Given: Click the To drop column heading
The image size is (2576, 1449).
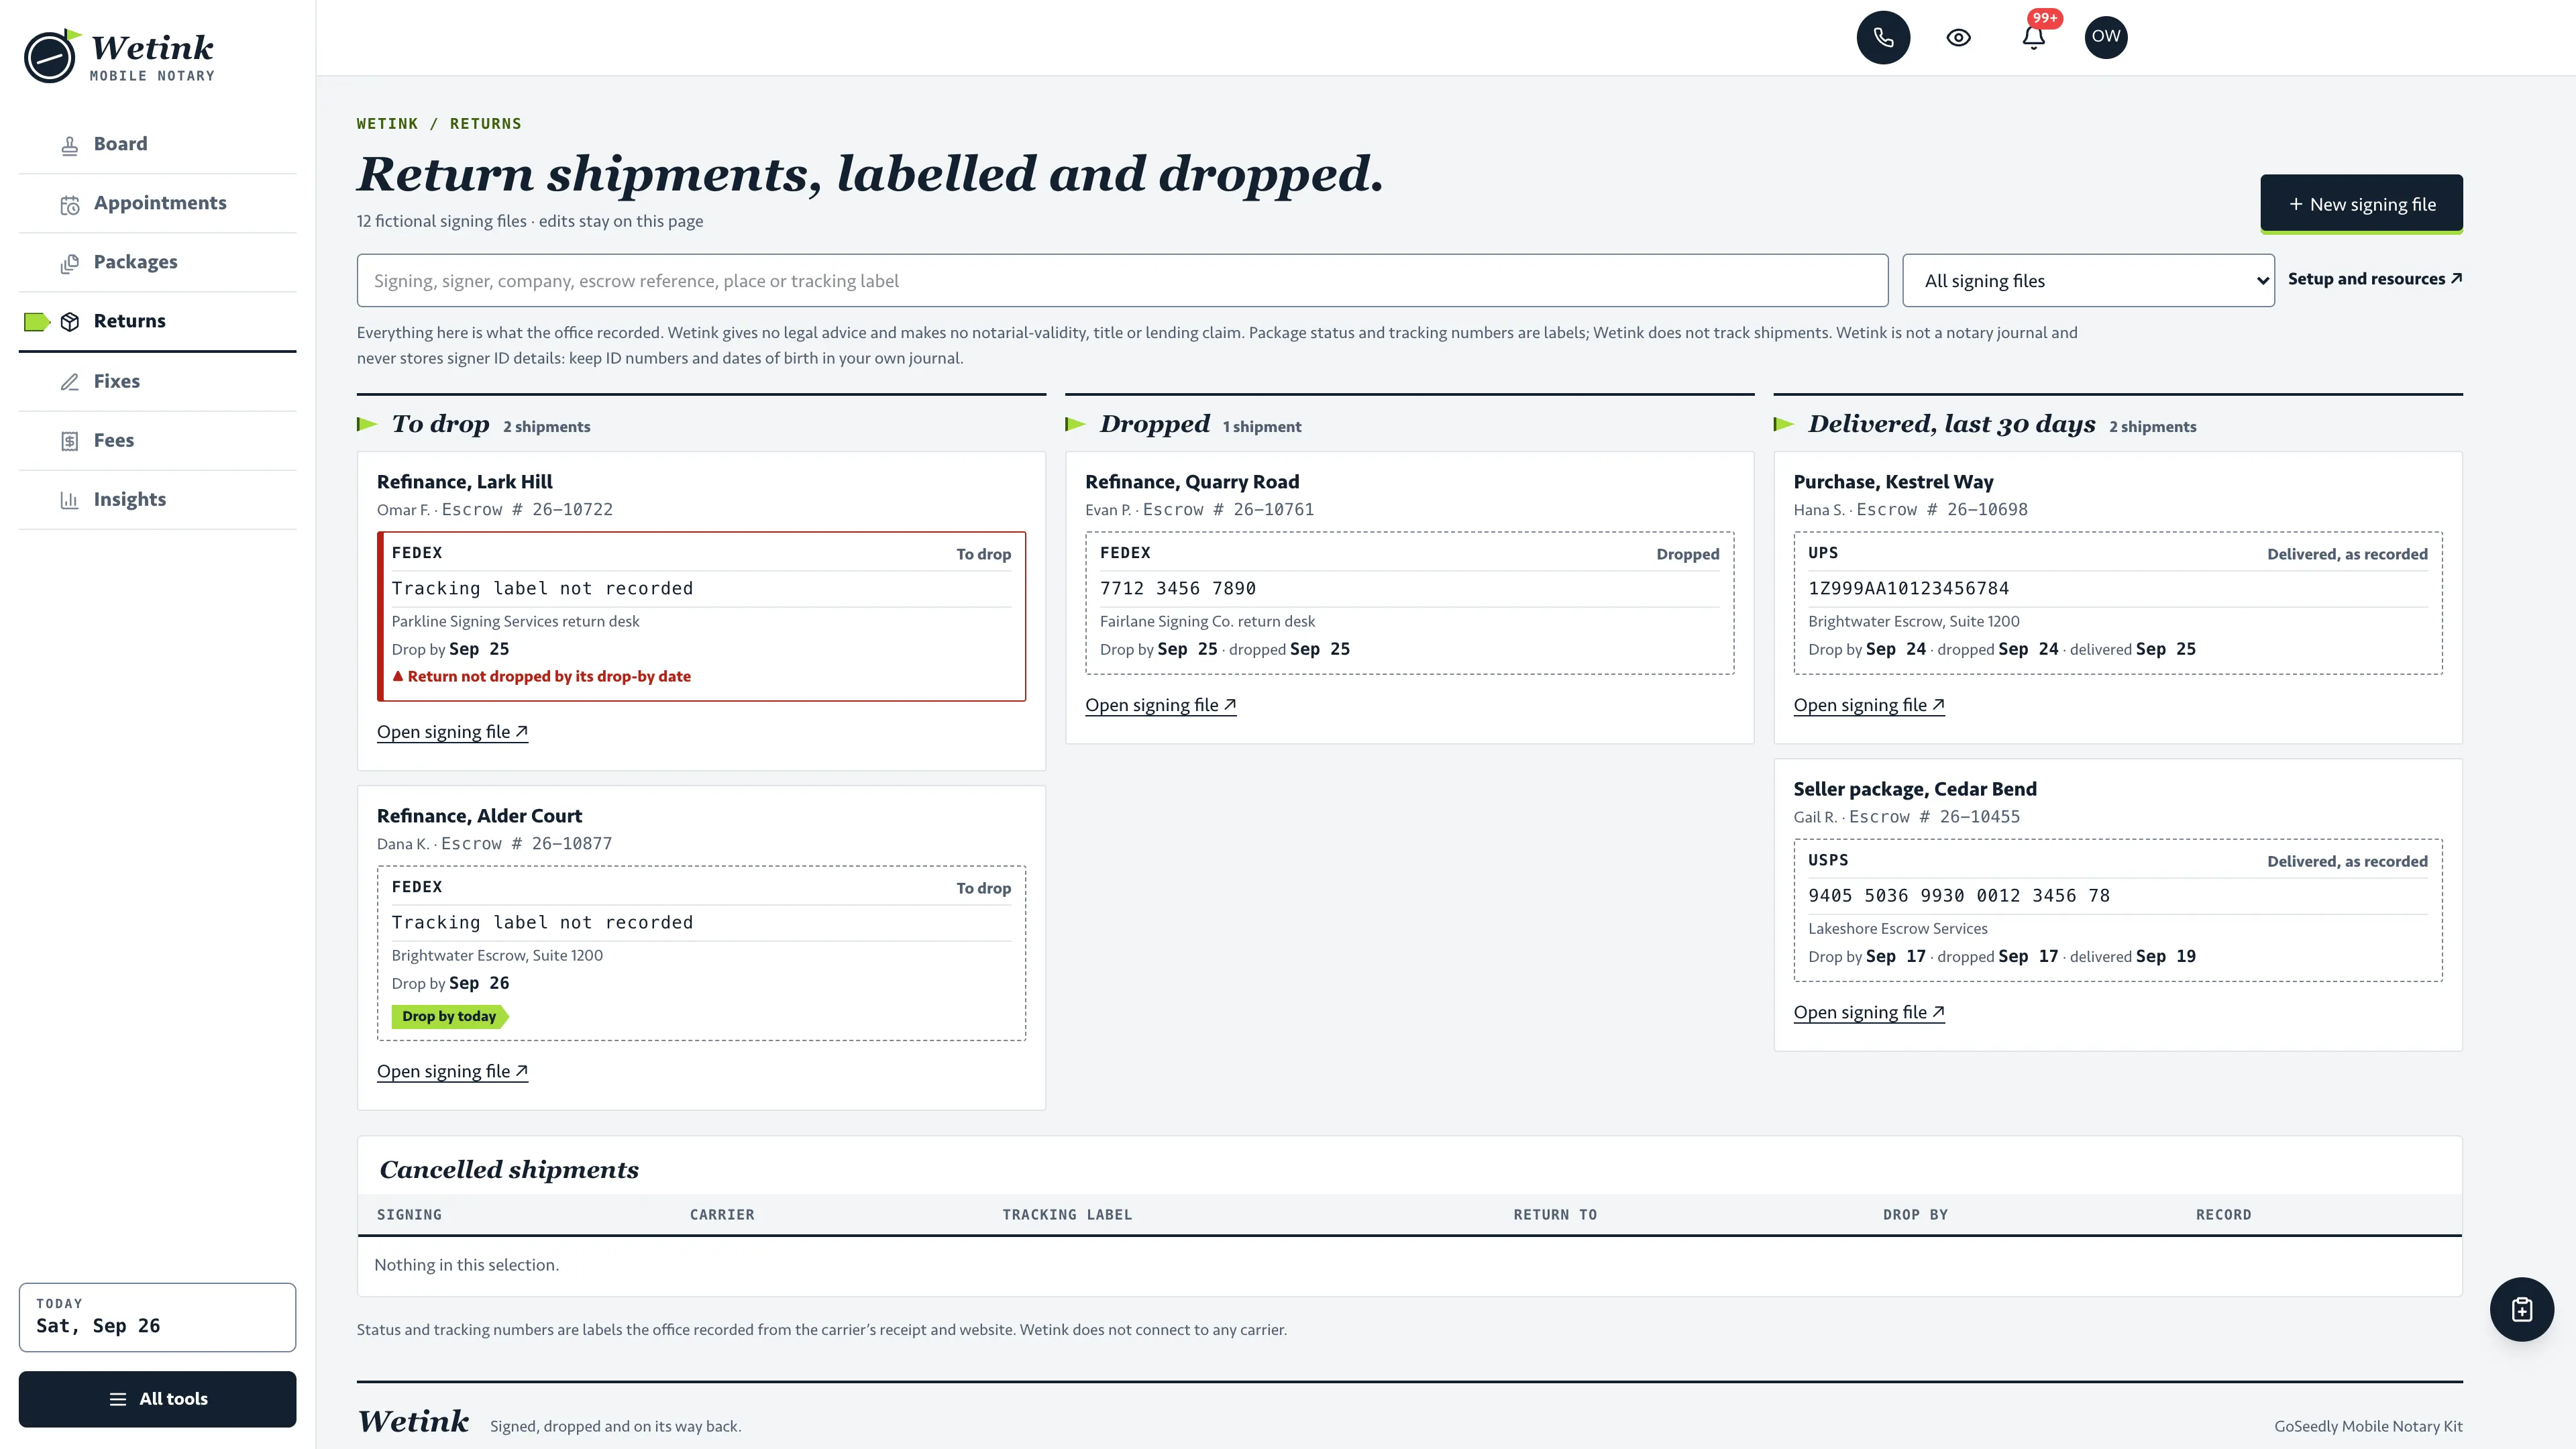Looking at the screenshot, I should (x=440, y=424).
